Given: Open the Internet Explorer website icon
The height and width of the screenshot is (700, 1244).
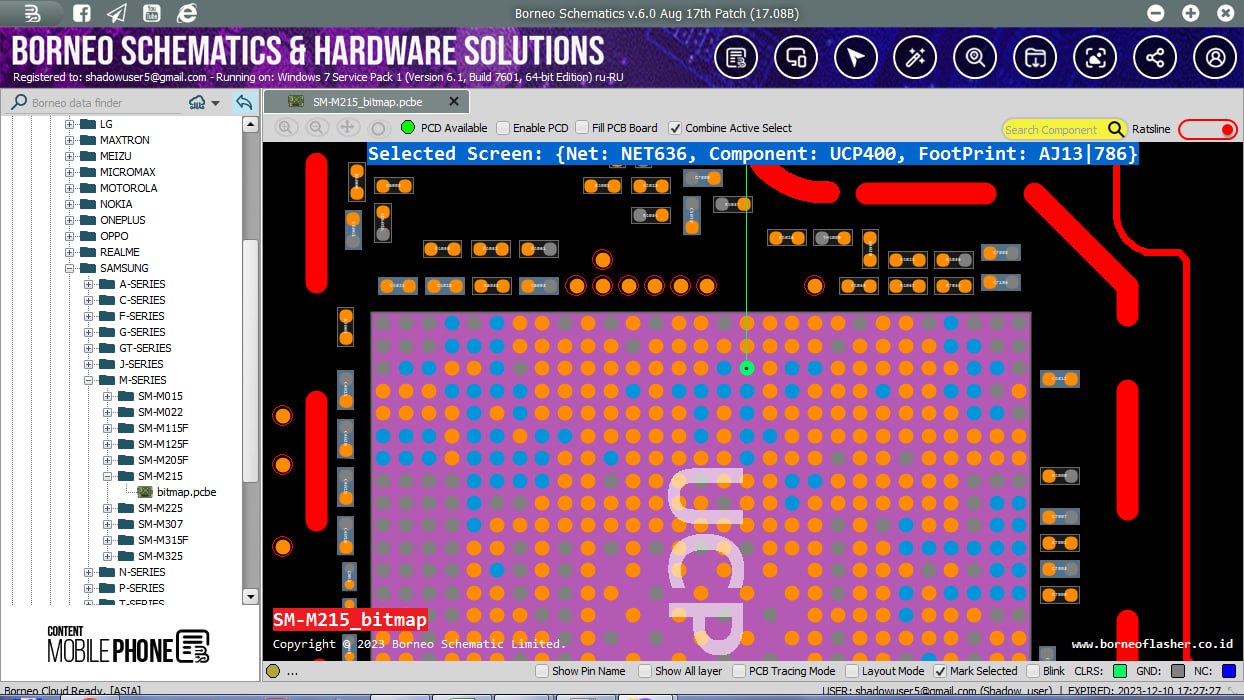Looking at the screenshot, I should 186,13.
